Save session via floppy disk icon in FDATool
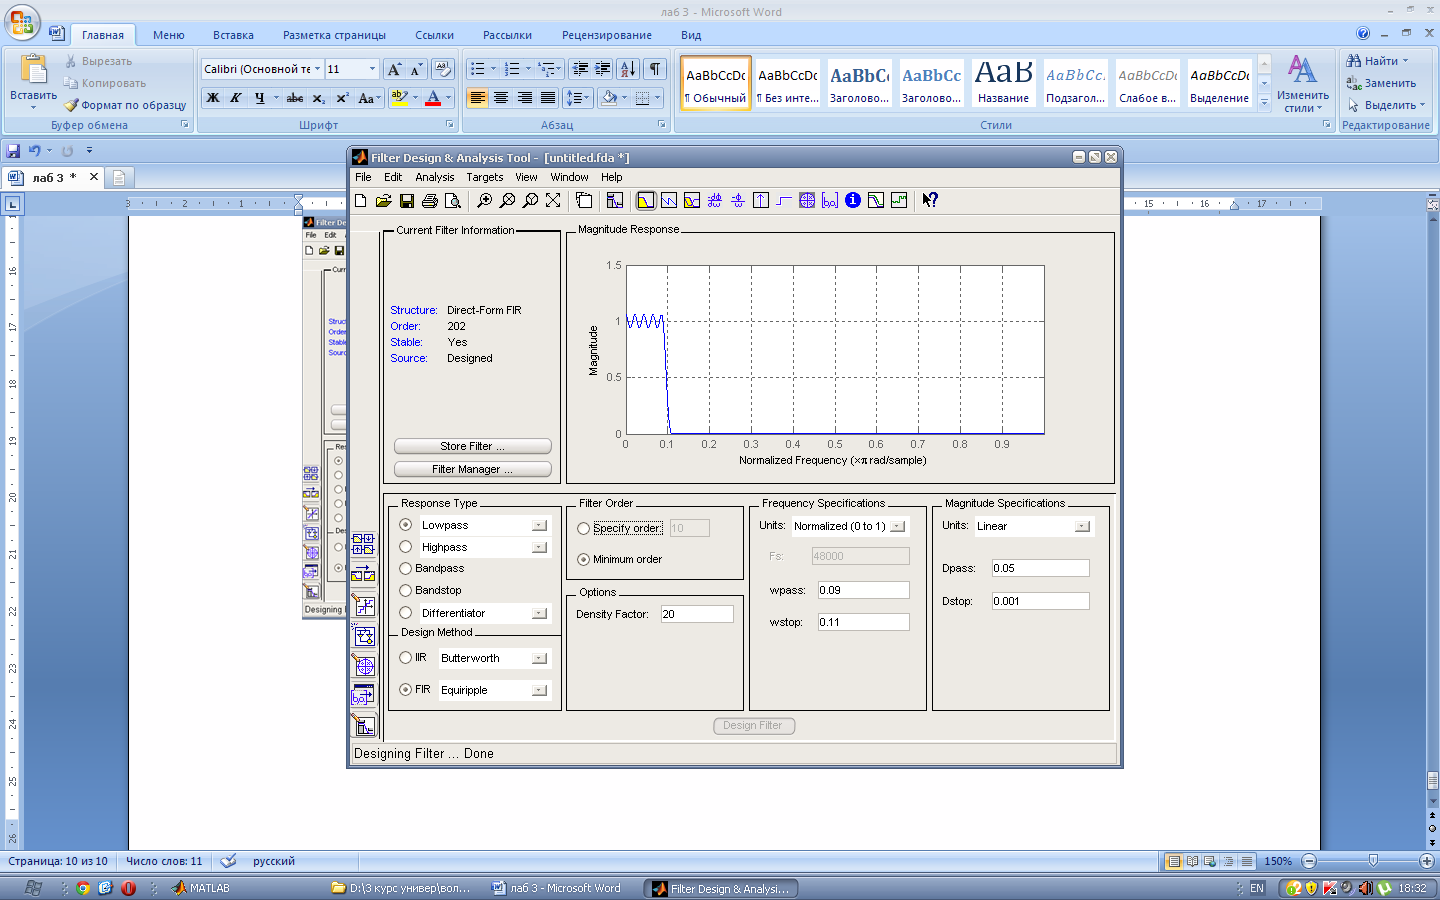Image resolution: width=1440 pixels, height=900 pixels. (x=407, y=200)
